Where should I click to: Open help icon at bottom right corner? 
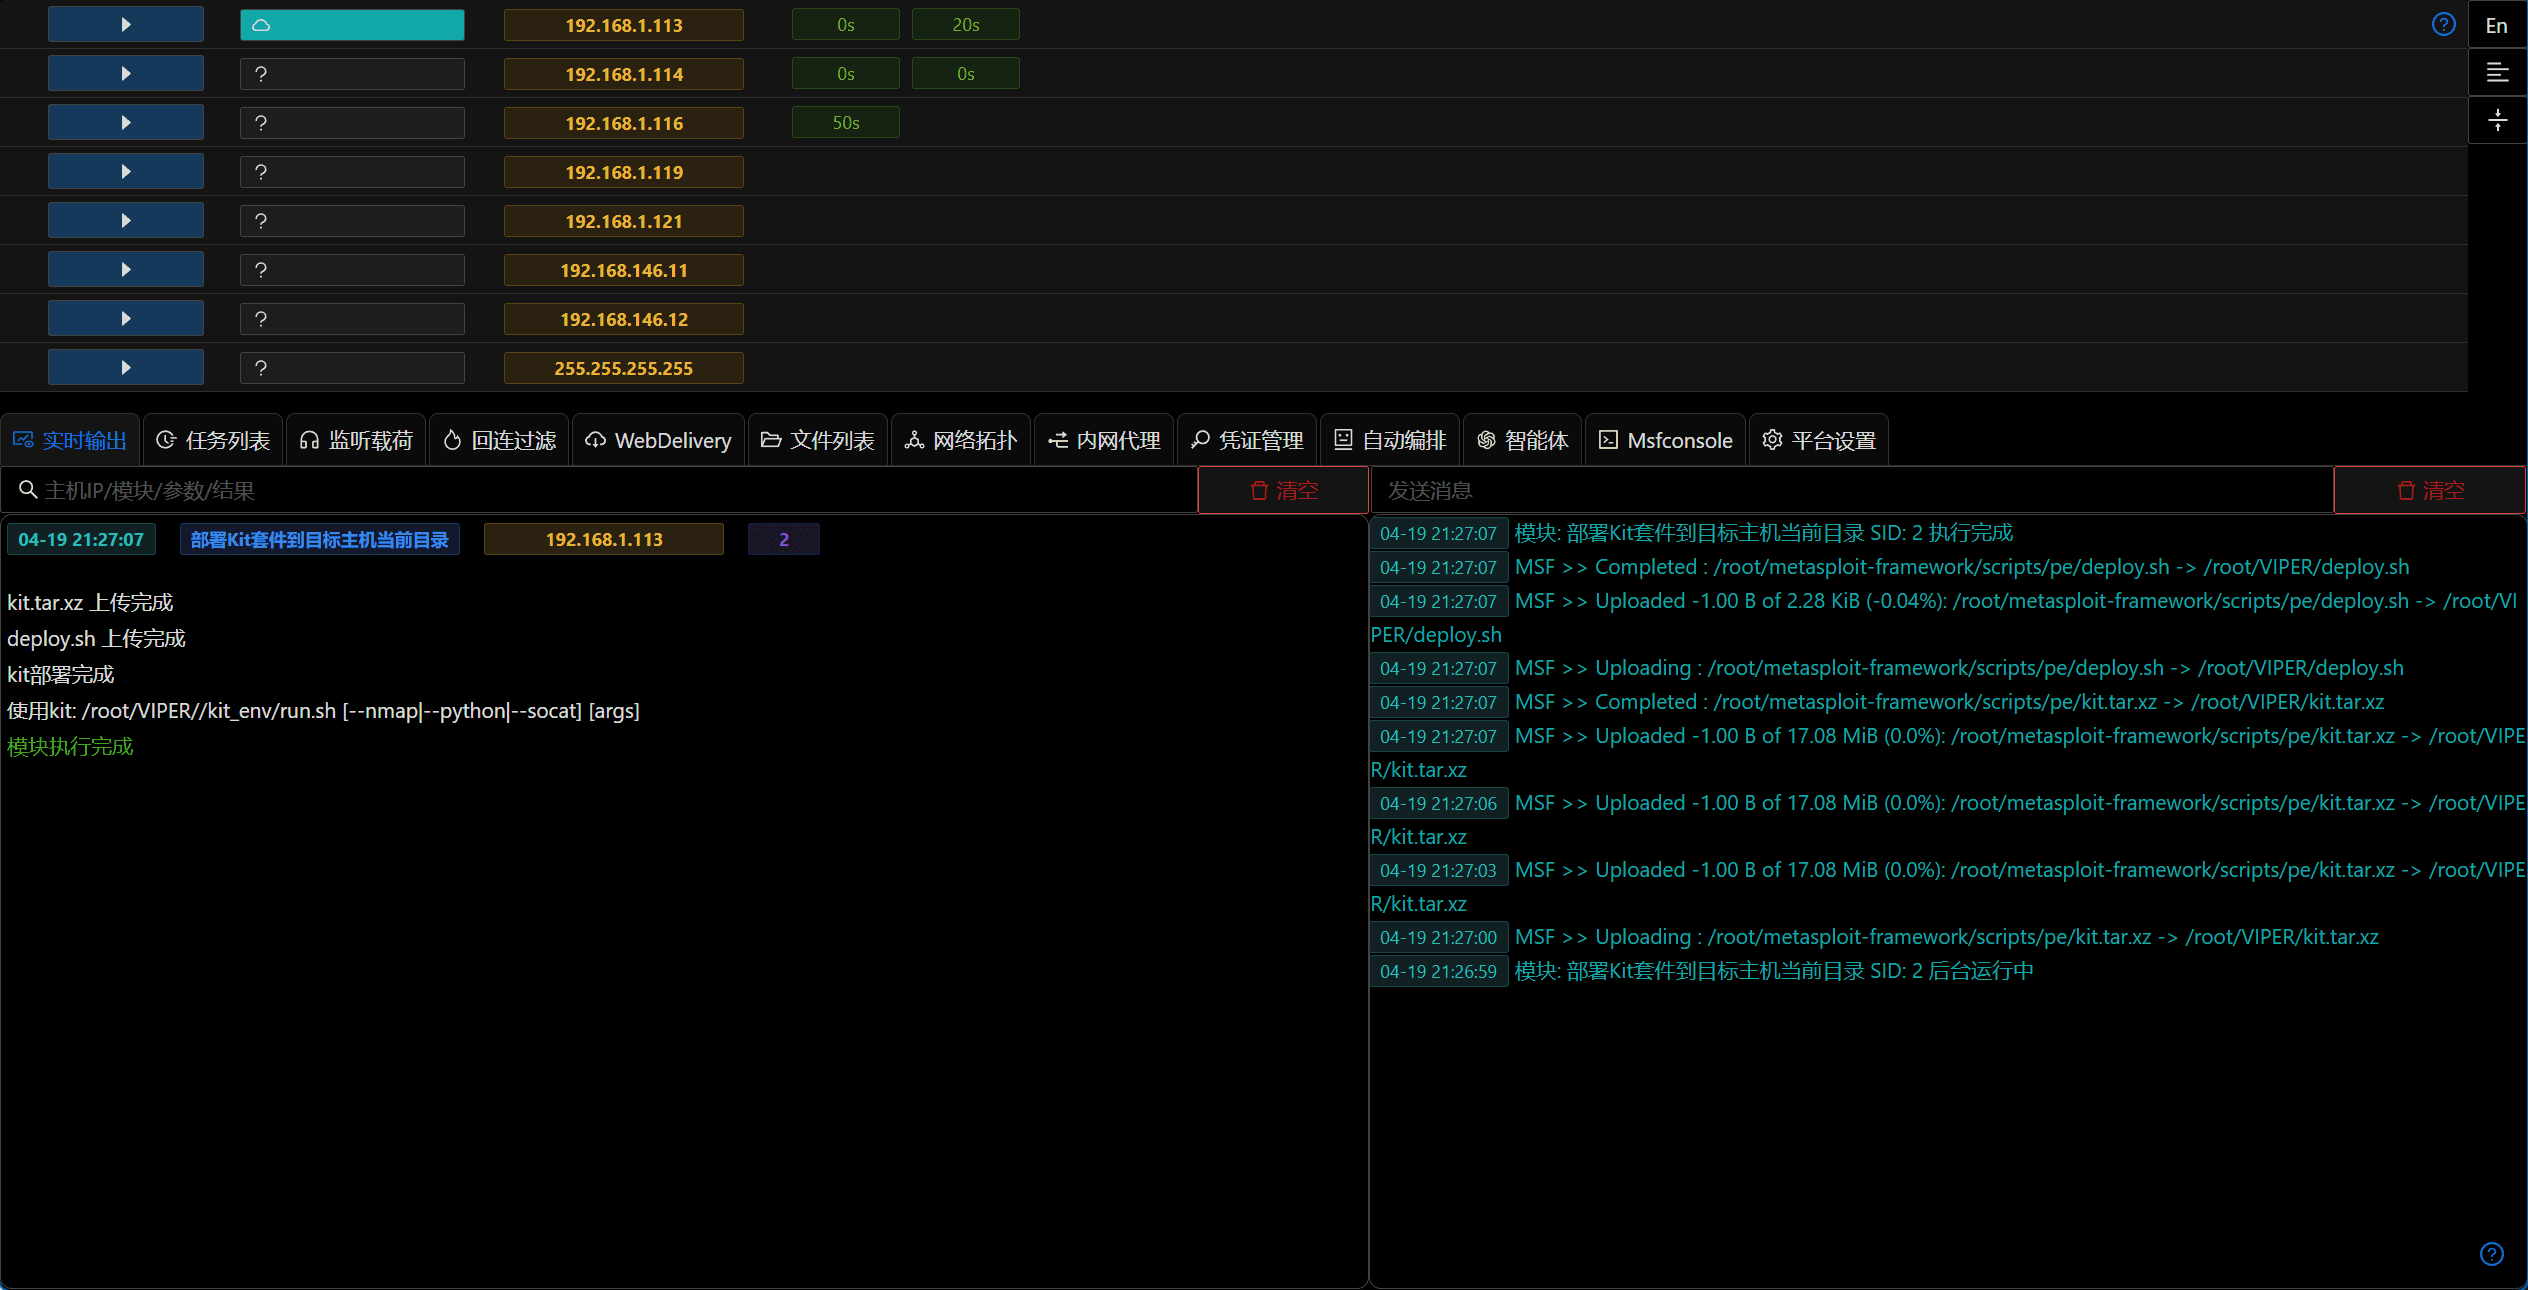(x=2492, y=1253)
